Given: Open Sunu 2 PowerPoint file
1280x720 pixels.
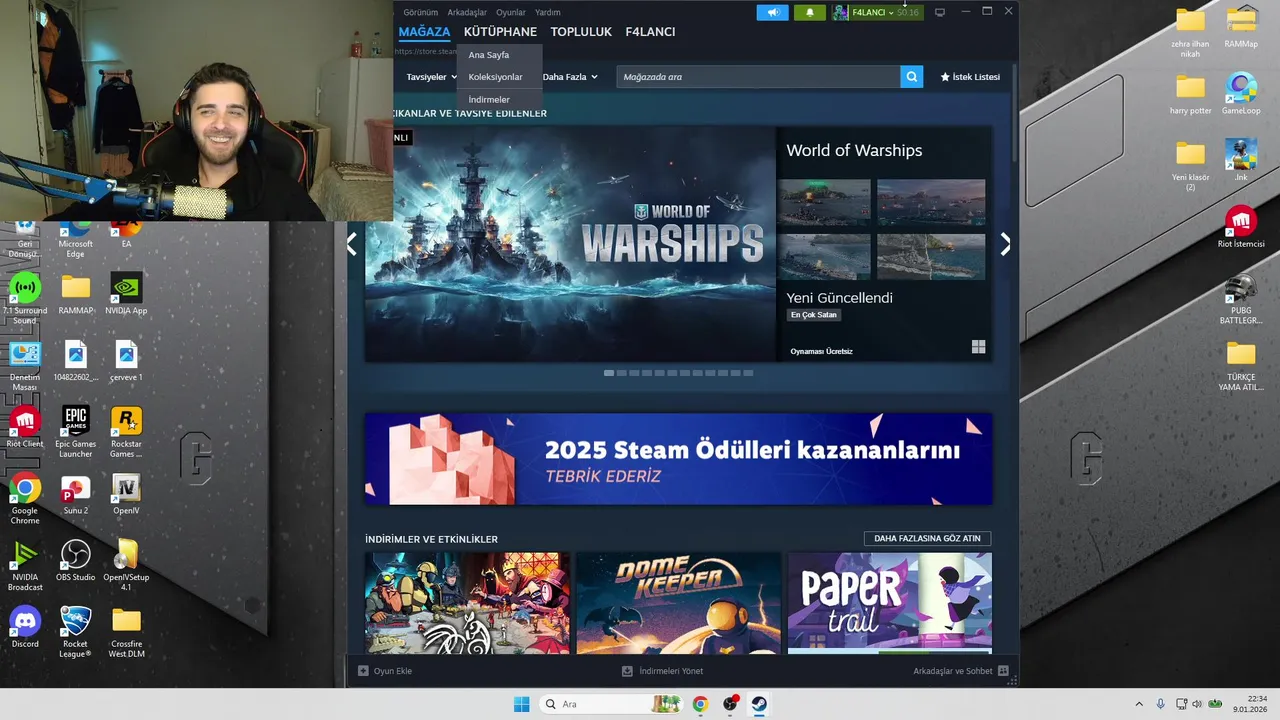Looking at the screenshot, I should click(75, 494).
